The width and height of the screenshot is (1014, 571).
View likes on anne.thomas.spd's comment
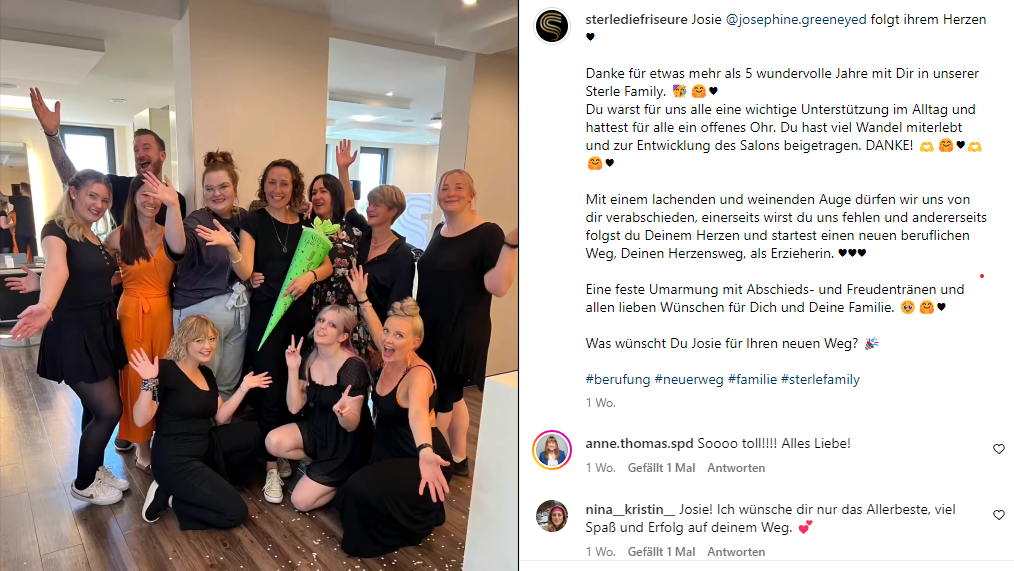661,468
